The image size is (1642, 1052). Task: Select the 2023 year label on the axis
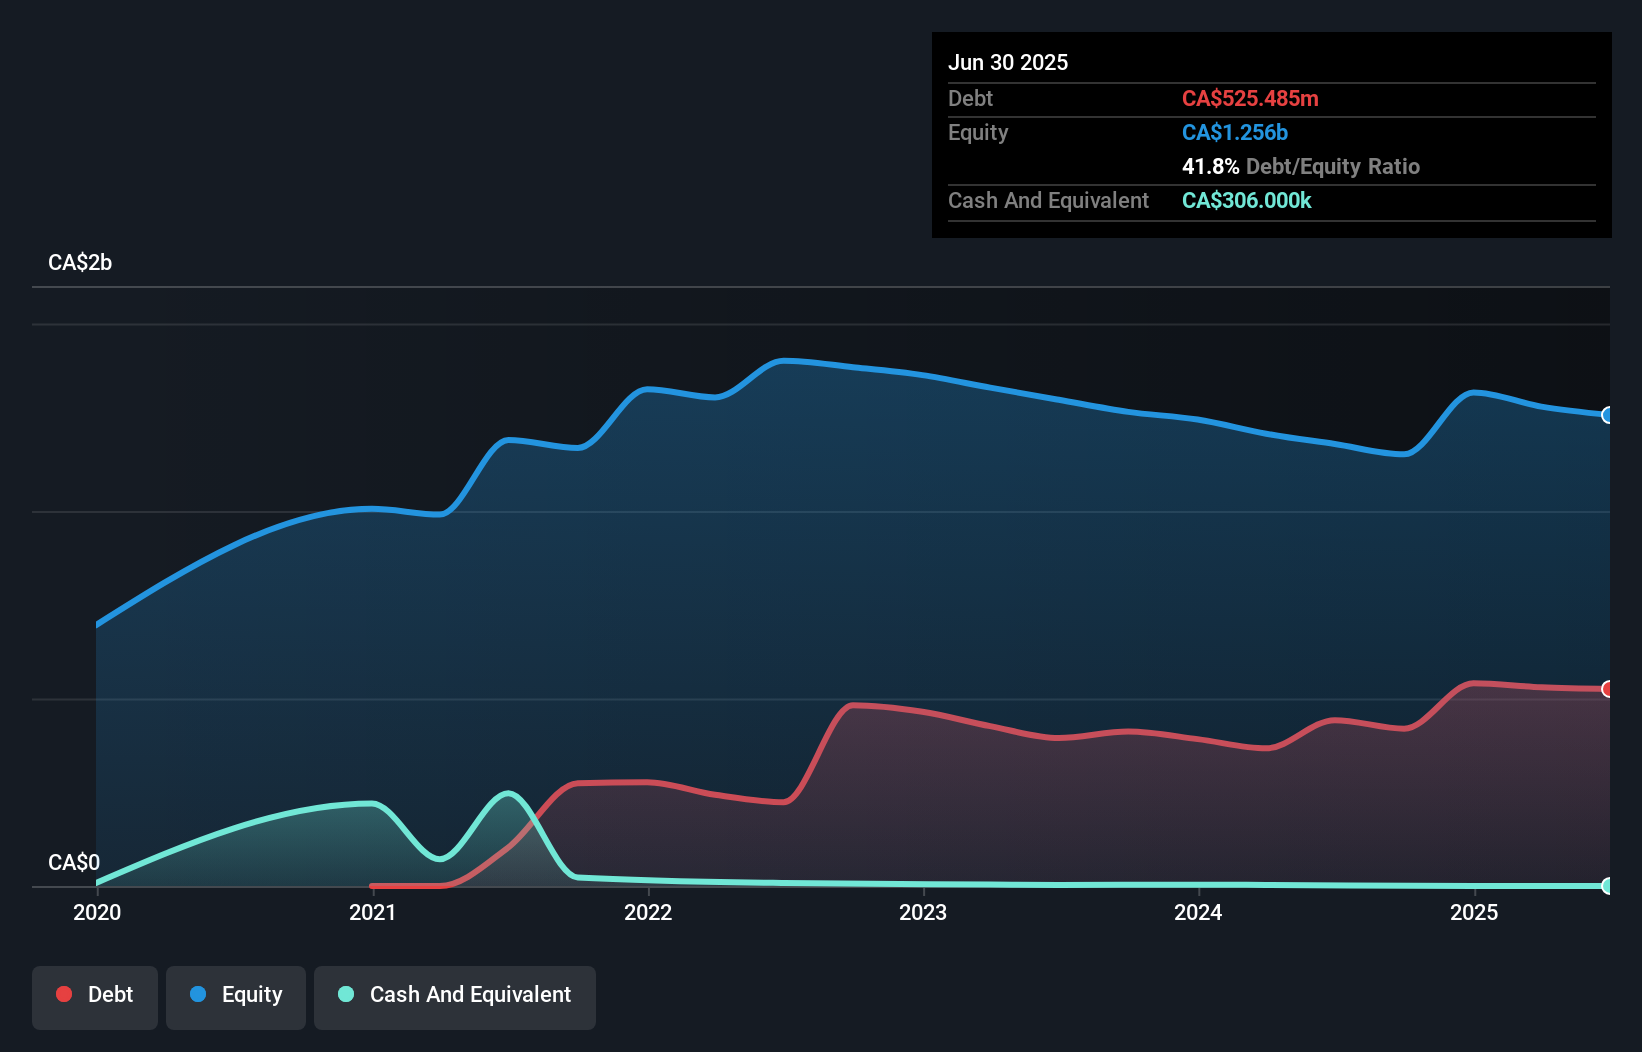coord(924,912)
